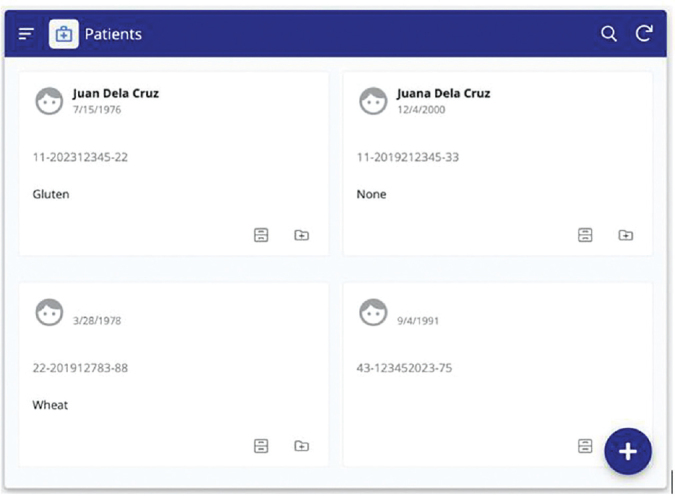Click add-folder icon on Wheat allergy card

pyautogui.click(x=301, y=446)
